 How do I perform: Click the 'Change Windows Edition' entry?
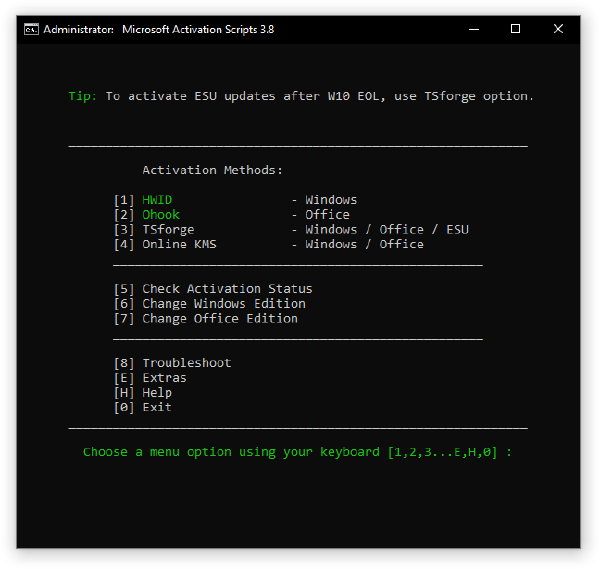[x=224, y=304]
